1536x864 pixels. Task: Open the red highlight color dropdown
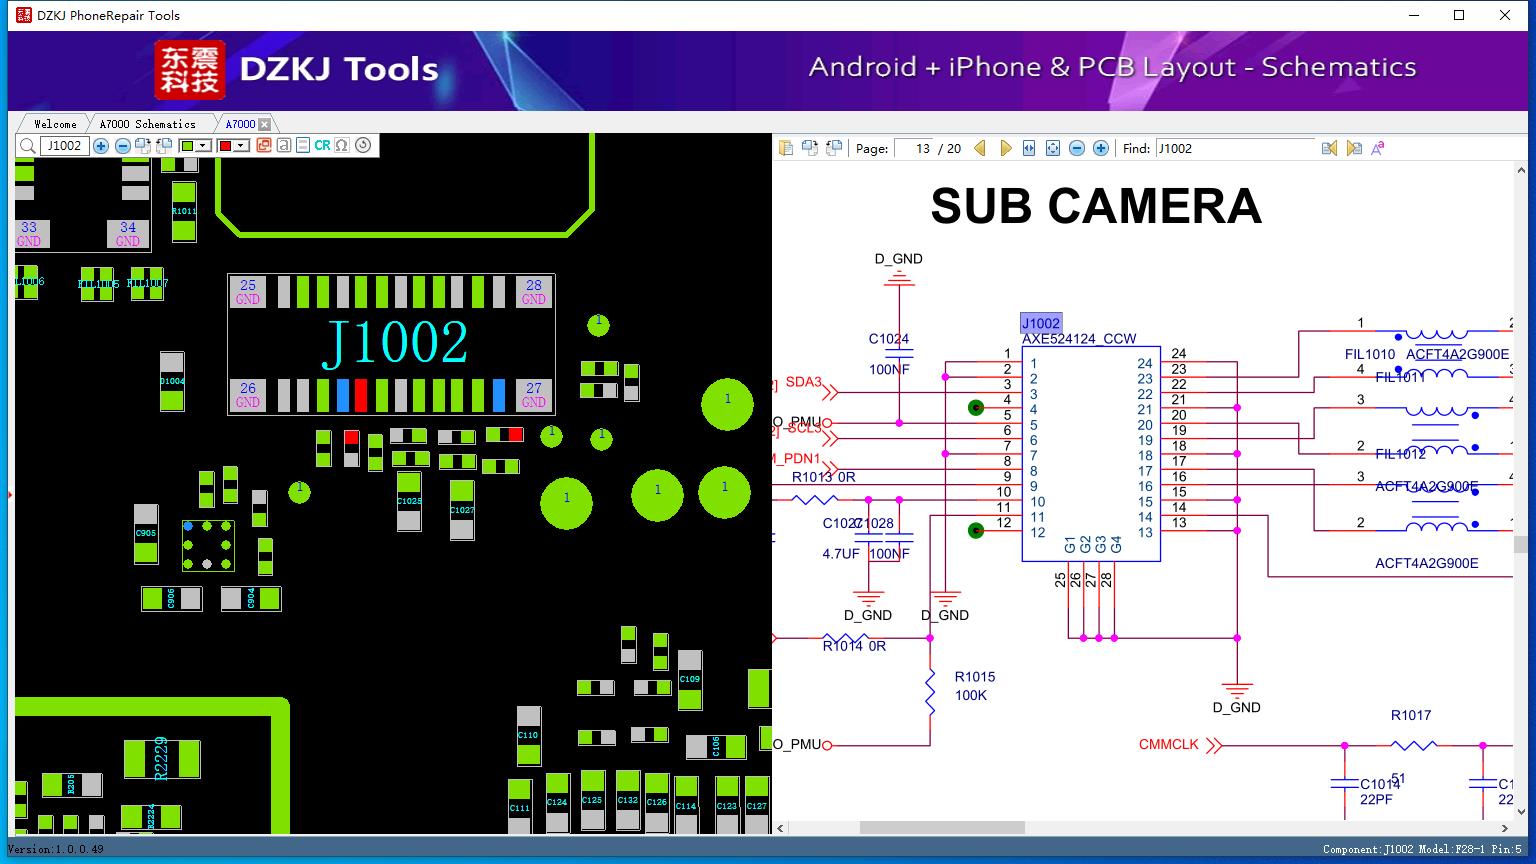click(241, 146)
